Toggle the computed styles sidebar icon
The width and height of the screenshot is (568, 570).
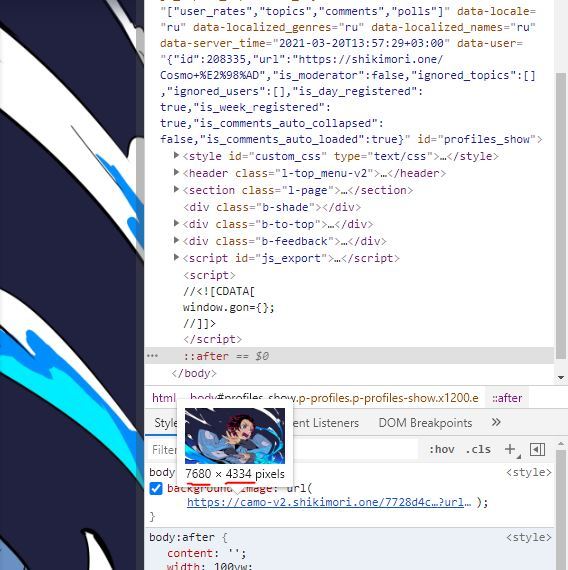pos(537,449)
